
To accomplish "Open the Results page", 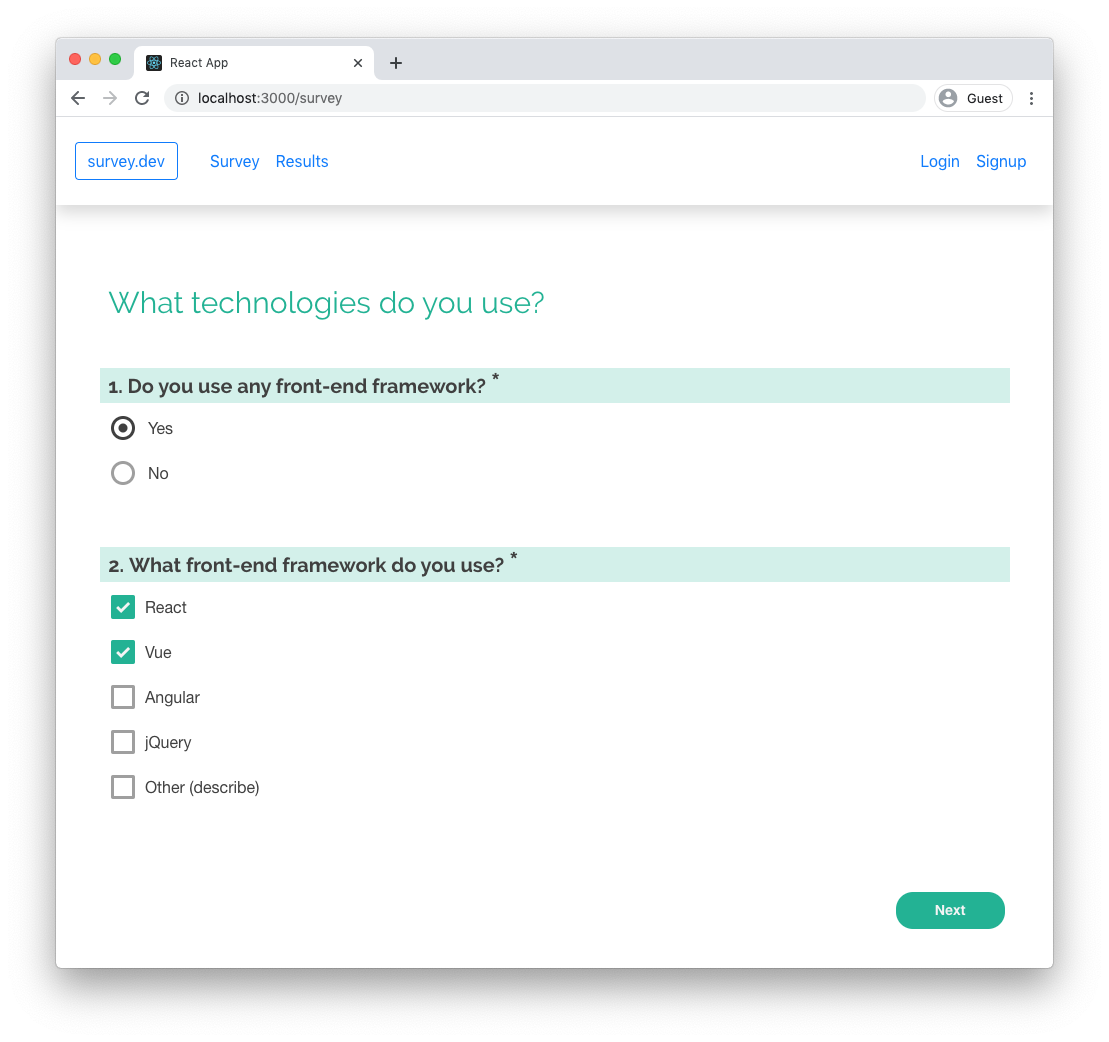I will (x=301, y=161).
